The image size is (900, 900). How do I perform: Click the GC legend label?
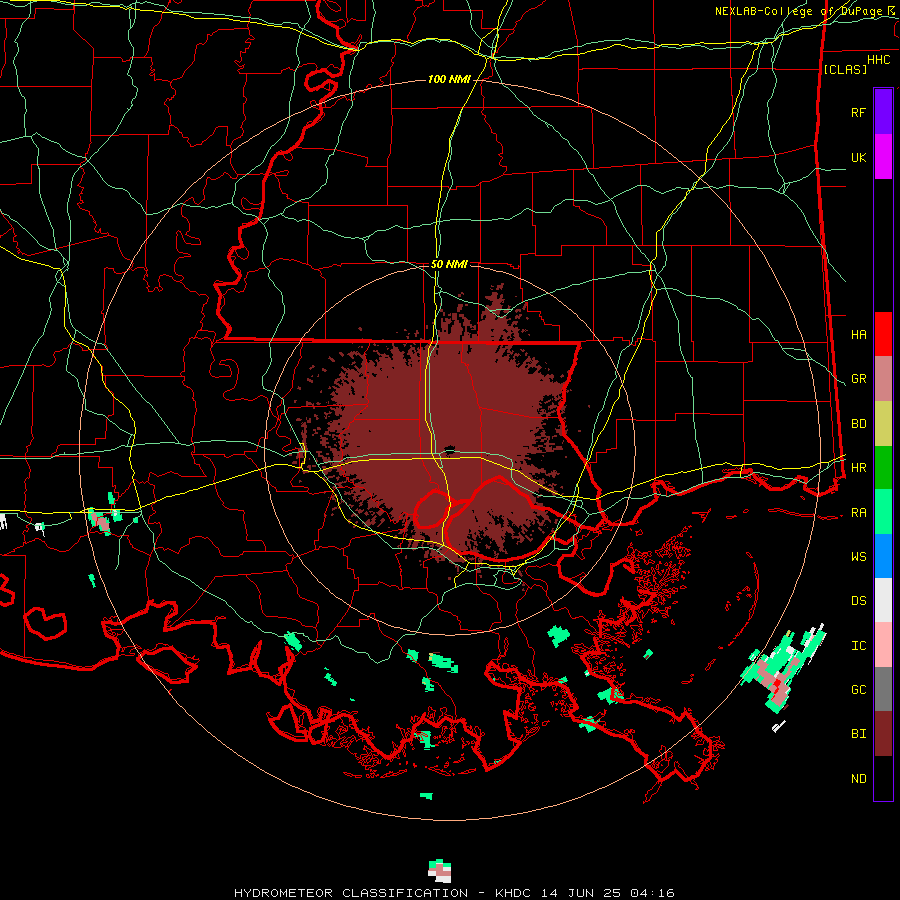coord(858,690)
